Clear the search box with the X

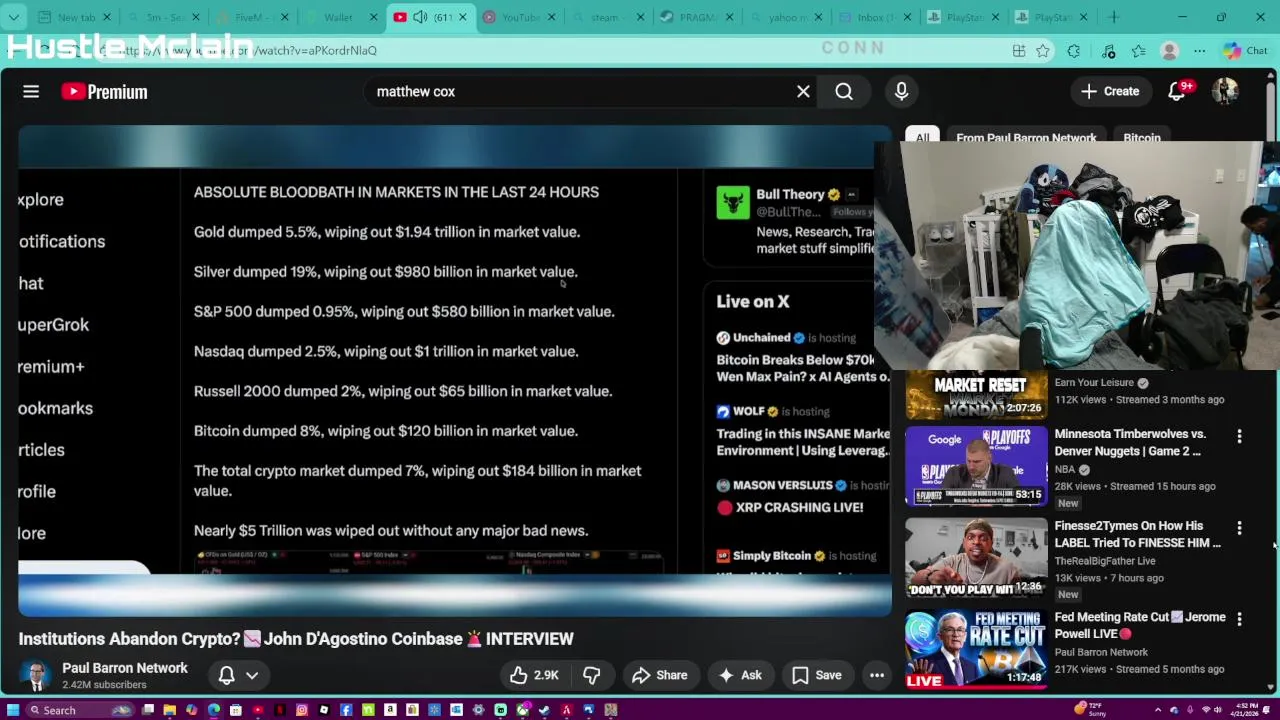(x=803, y=91)
